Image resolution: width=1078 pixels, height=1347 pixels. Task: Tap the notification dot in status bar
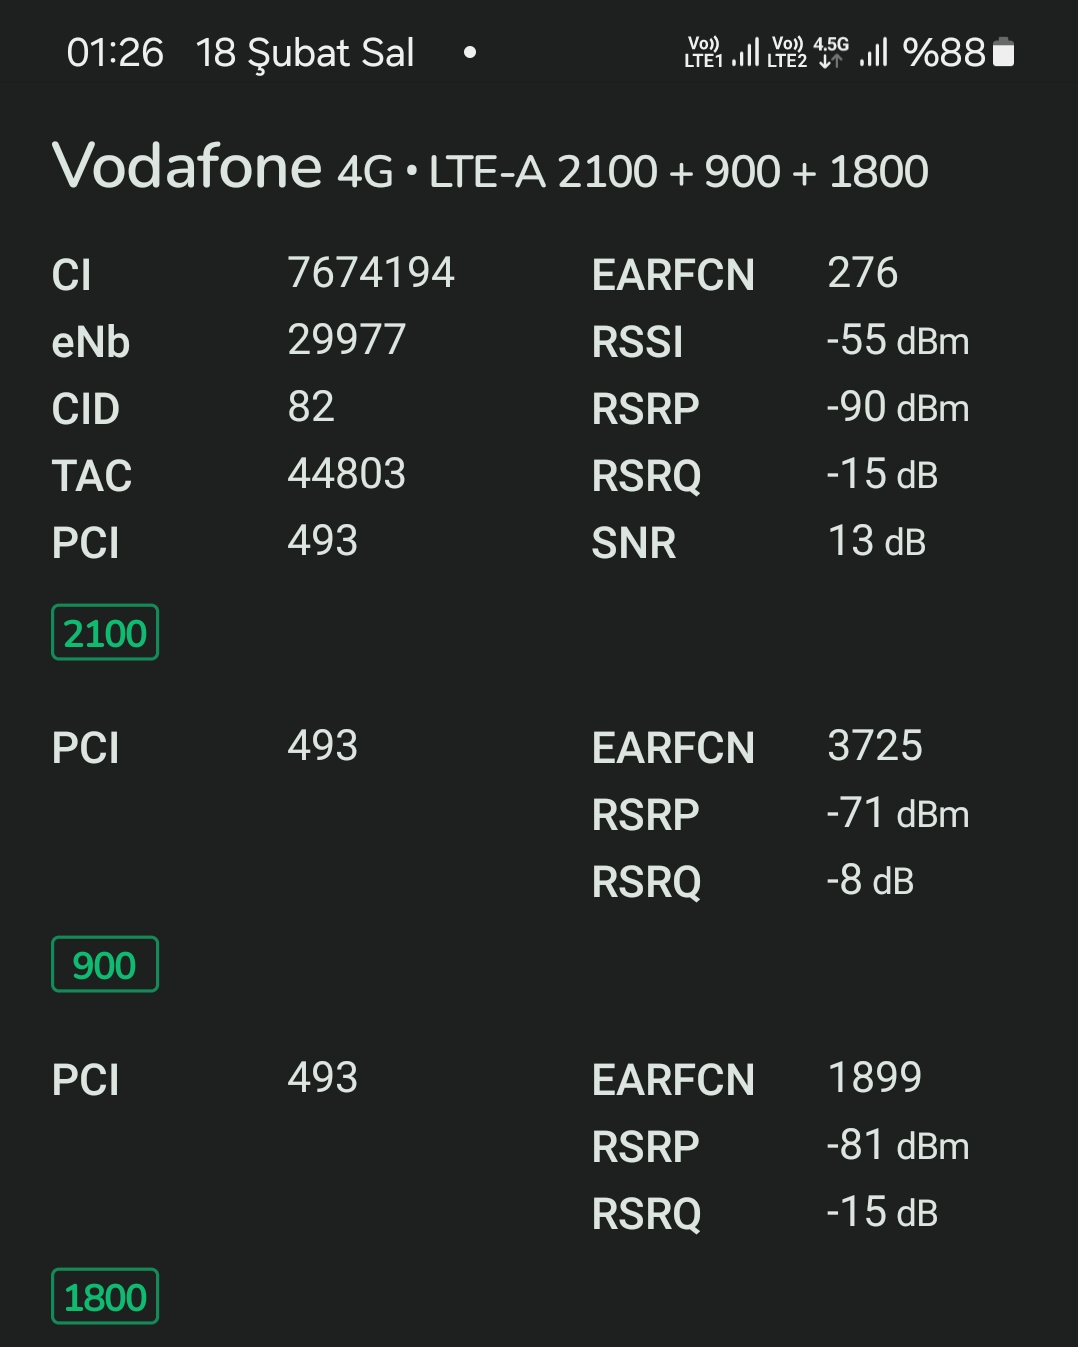click(x=470, y=52)
